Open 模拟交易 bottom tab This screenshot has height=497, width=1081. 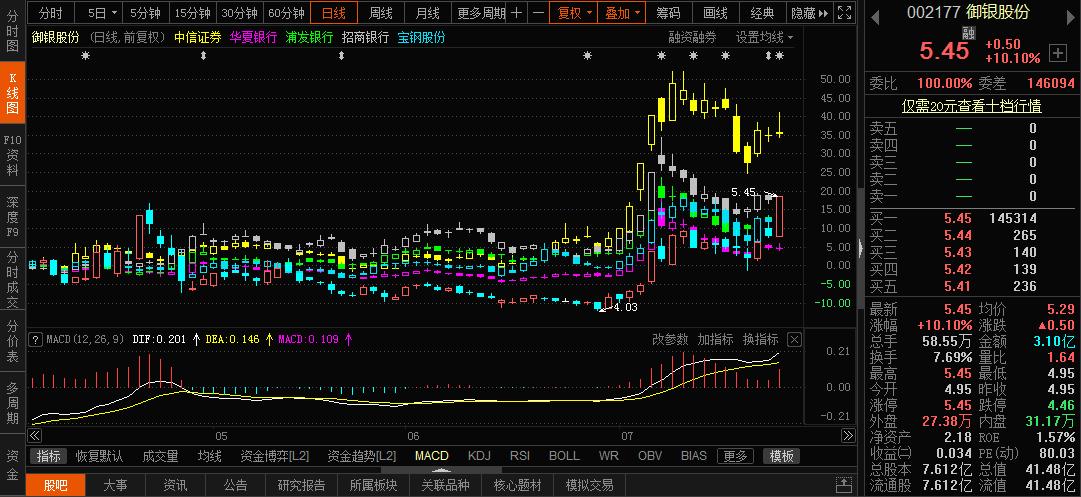589,485
